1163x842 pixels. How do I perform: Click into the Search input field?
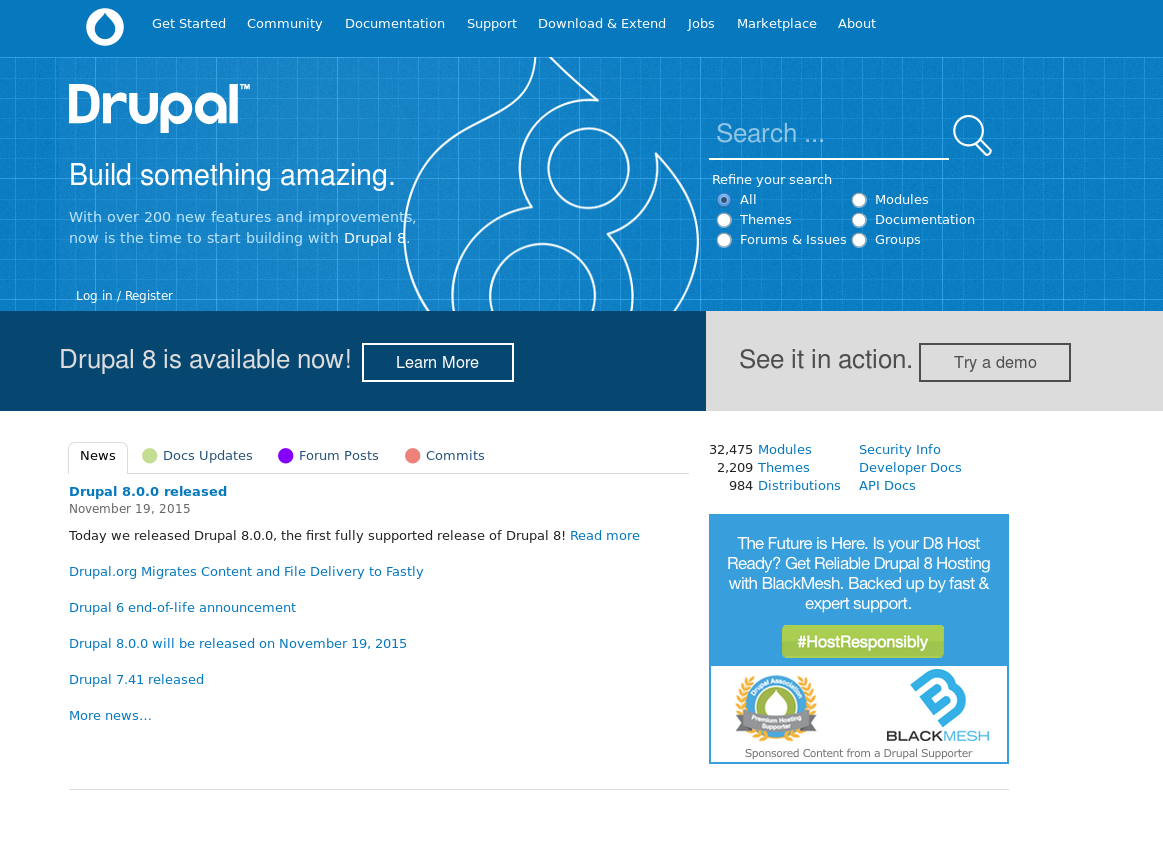click(x=828, y=134)
